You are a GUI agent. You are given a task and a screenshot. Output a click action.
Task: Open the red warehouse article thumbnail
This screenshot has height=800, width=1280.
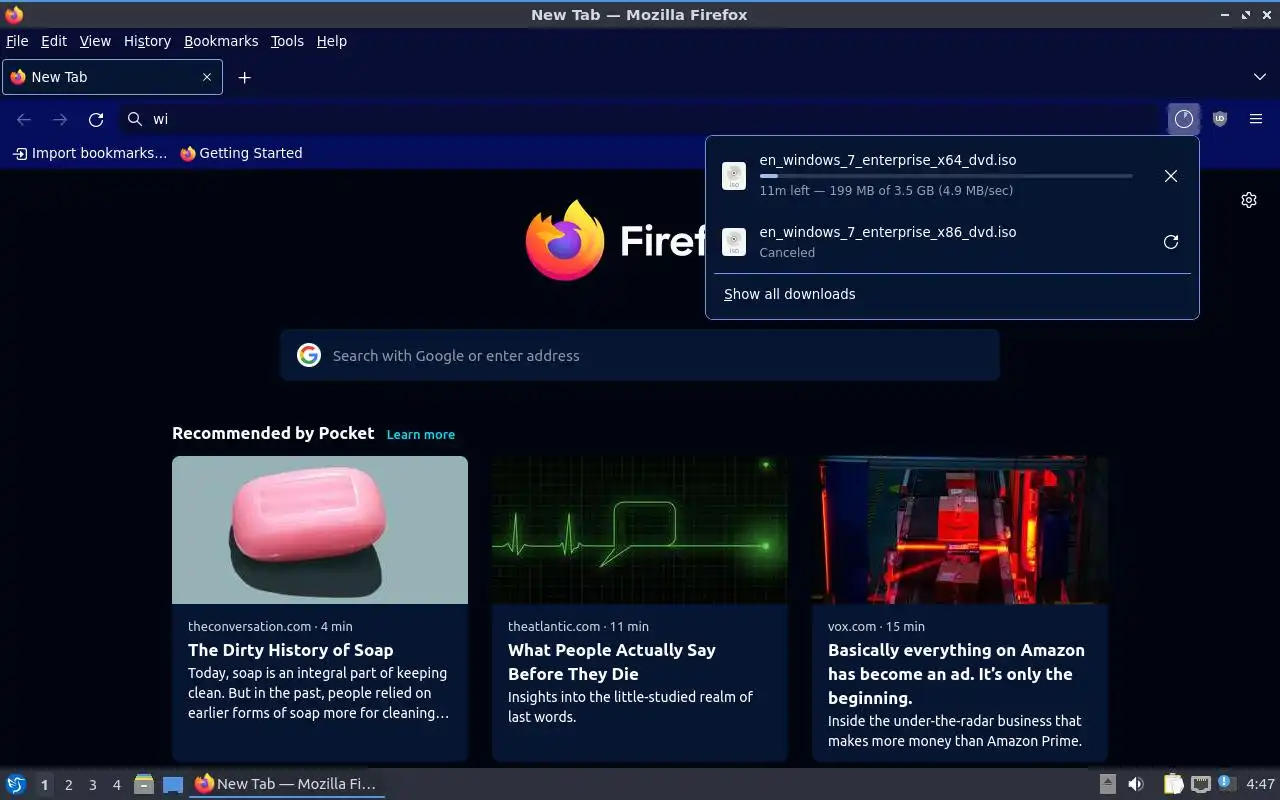click(x=960, y=530)
